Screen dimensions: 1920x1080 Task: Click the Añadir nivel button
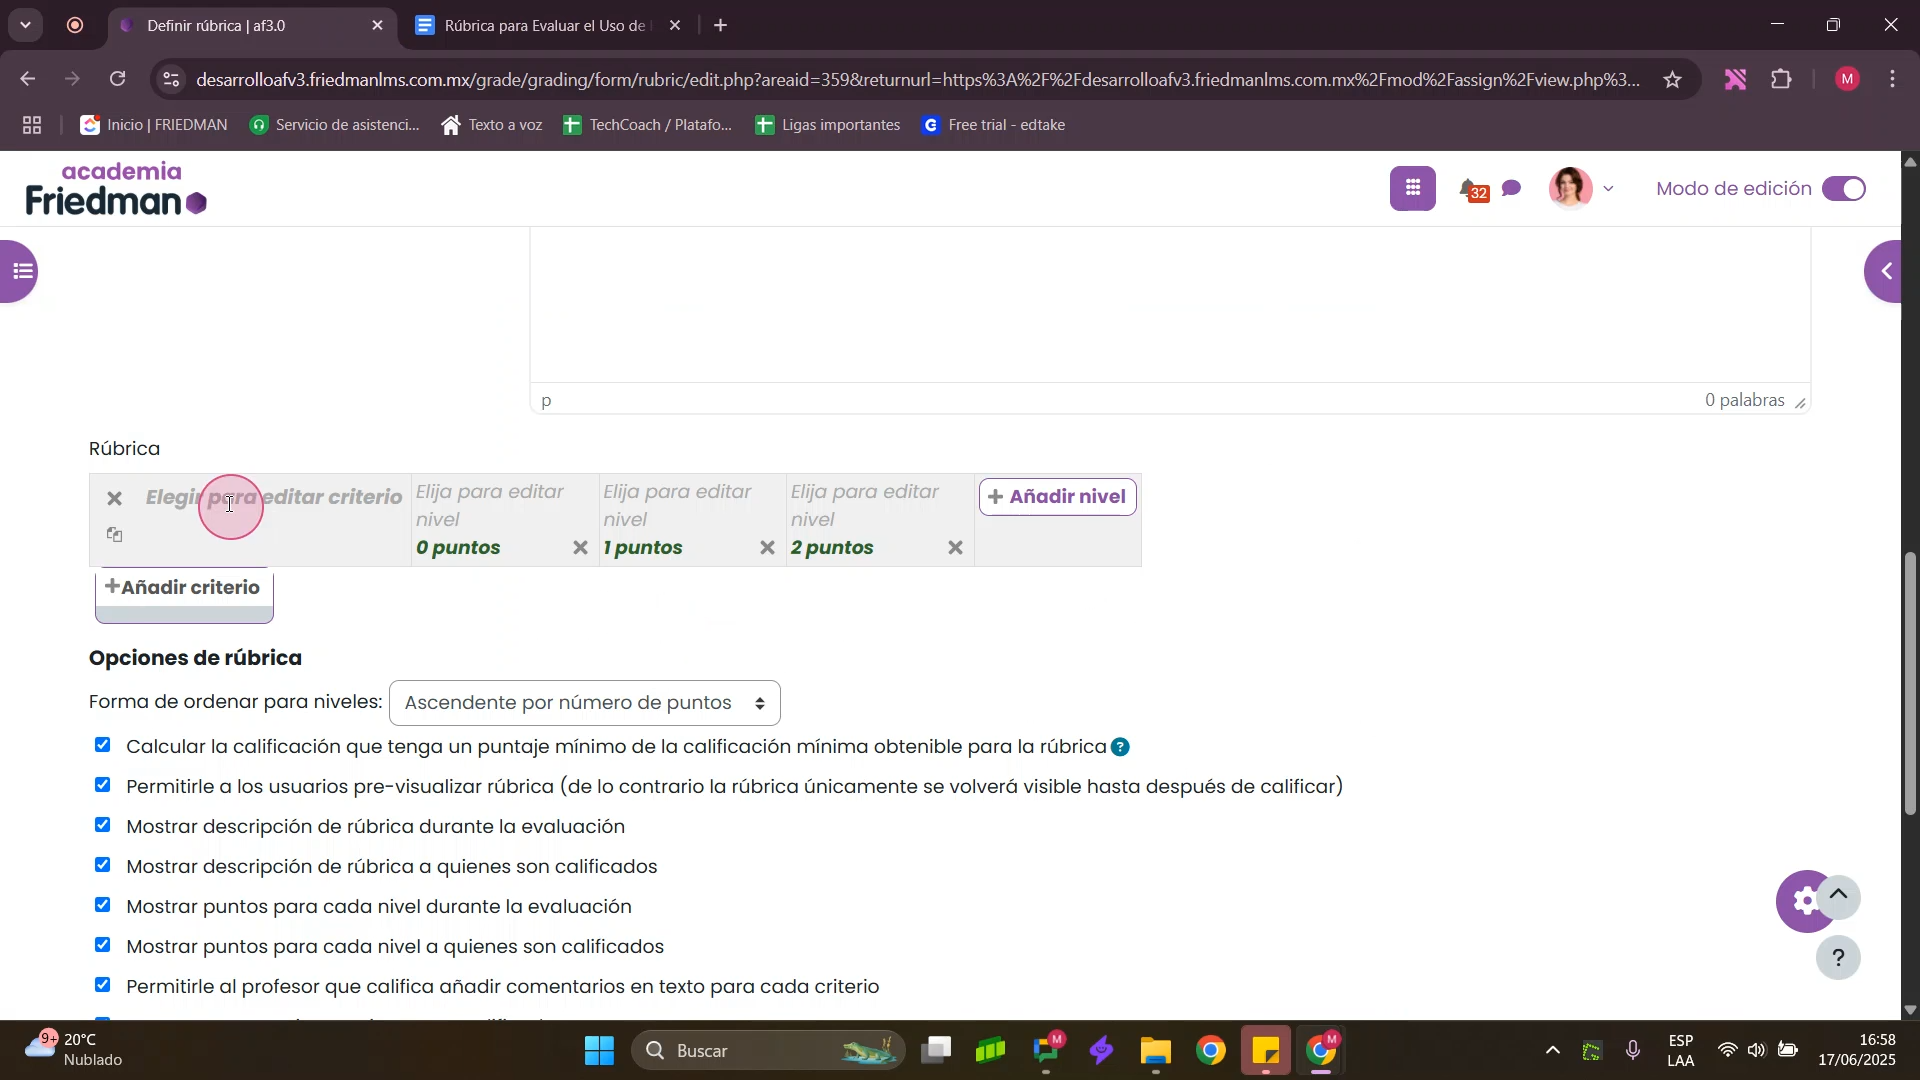click(x=1057, y=497)
